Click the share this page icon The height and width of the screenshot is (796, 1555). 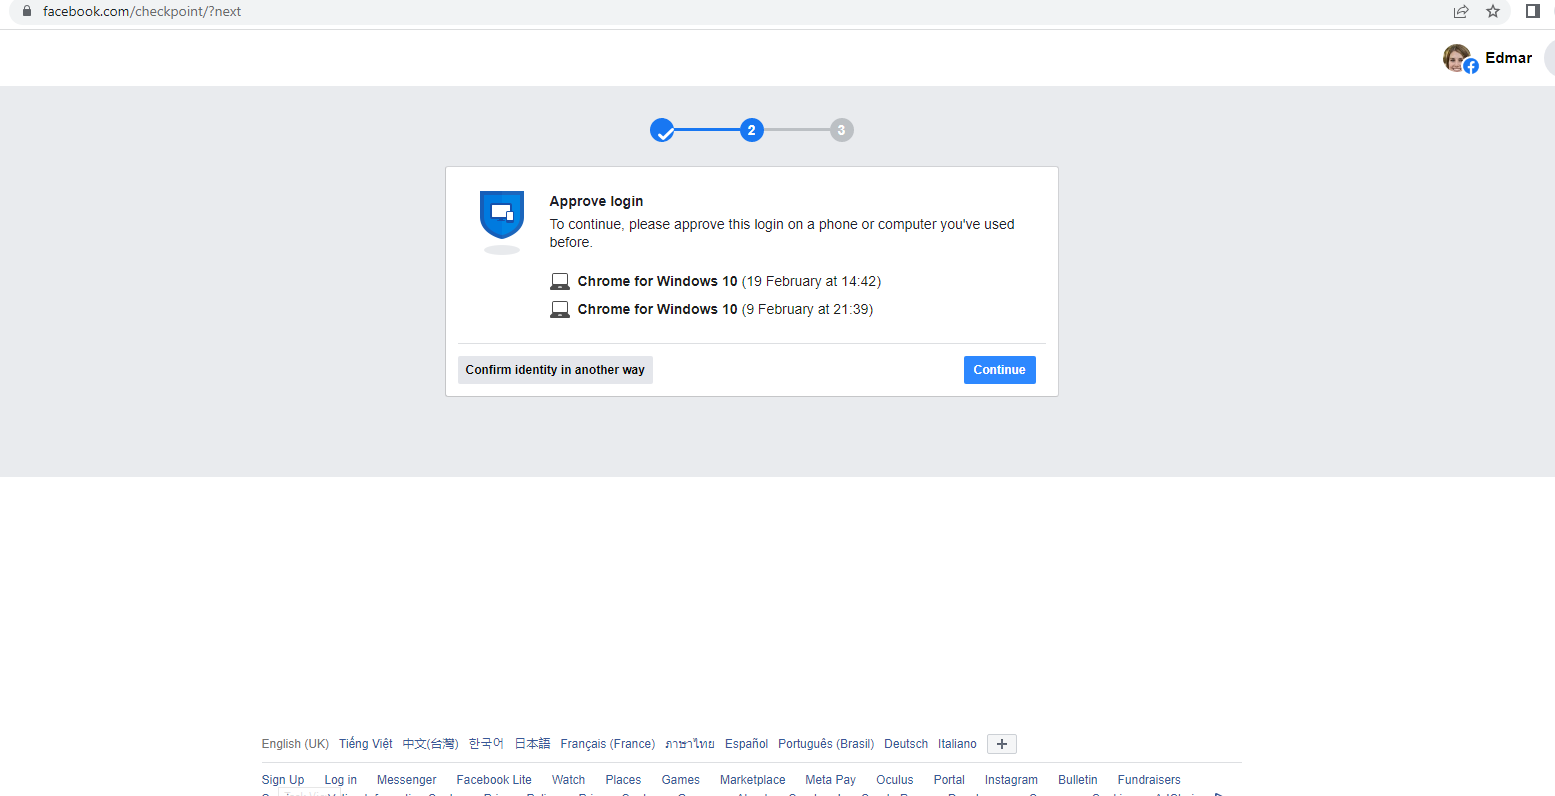[x=1461, y=11]
